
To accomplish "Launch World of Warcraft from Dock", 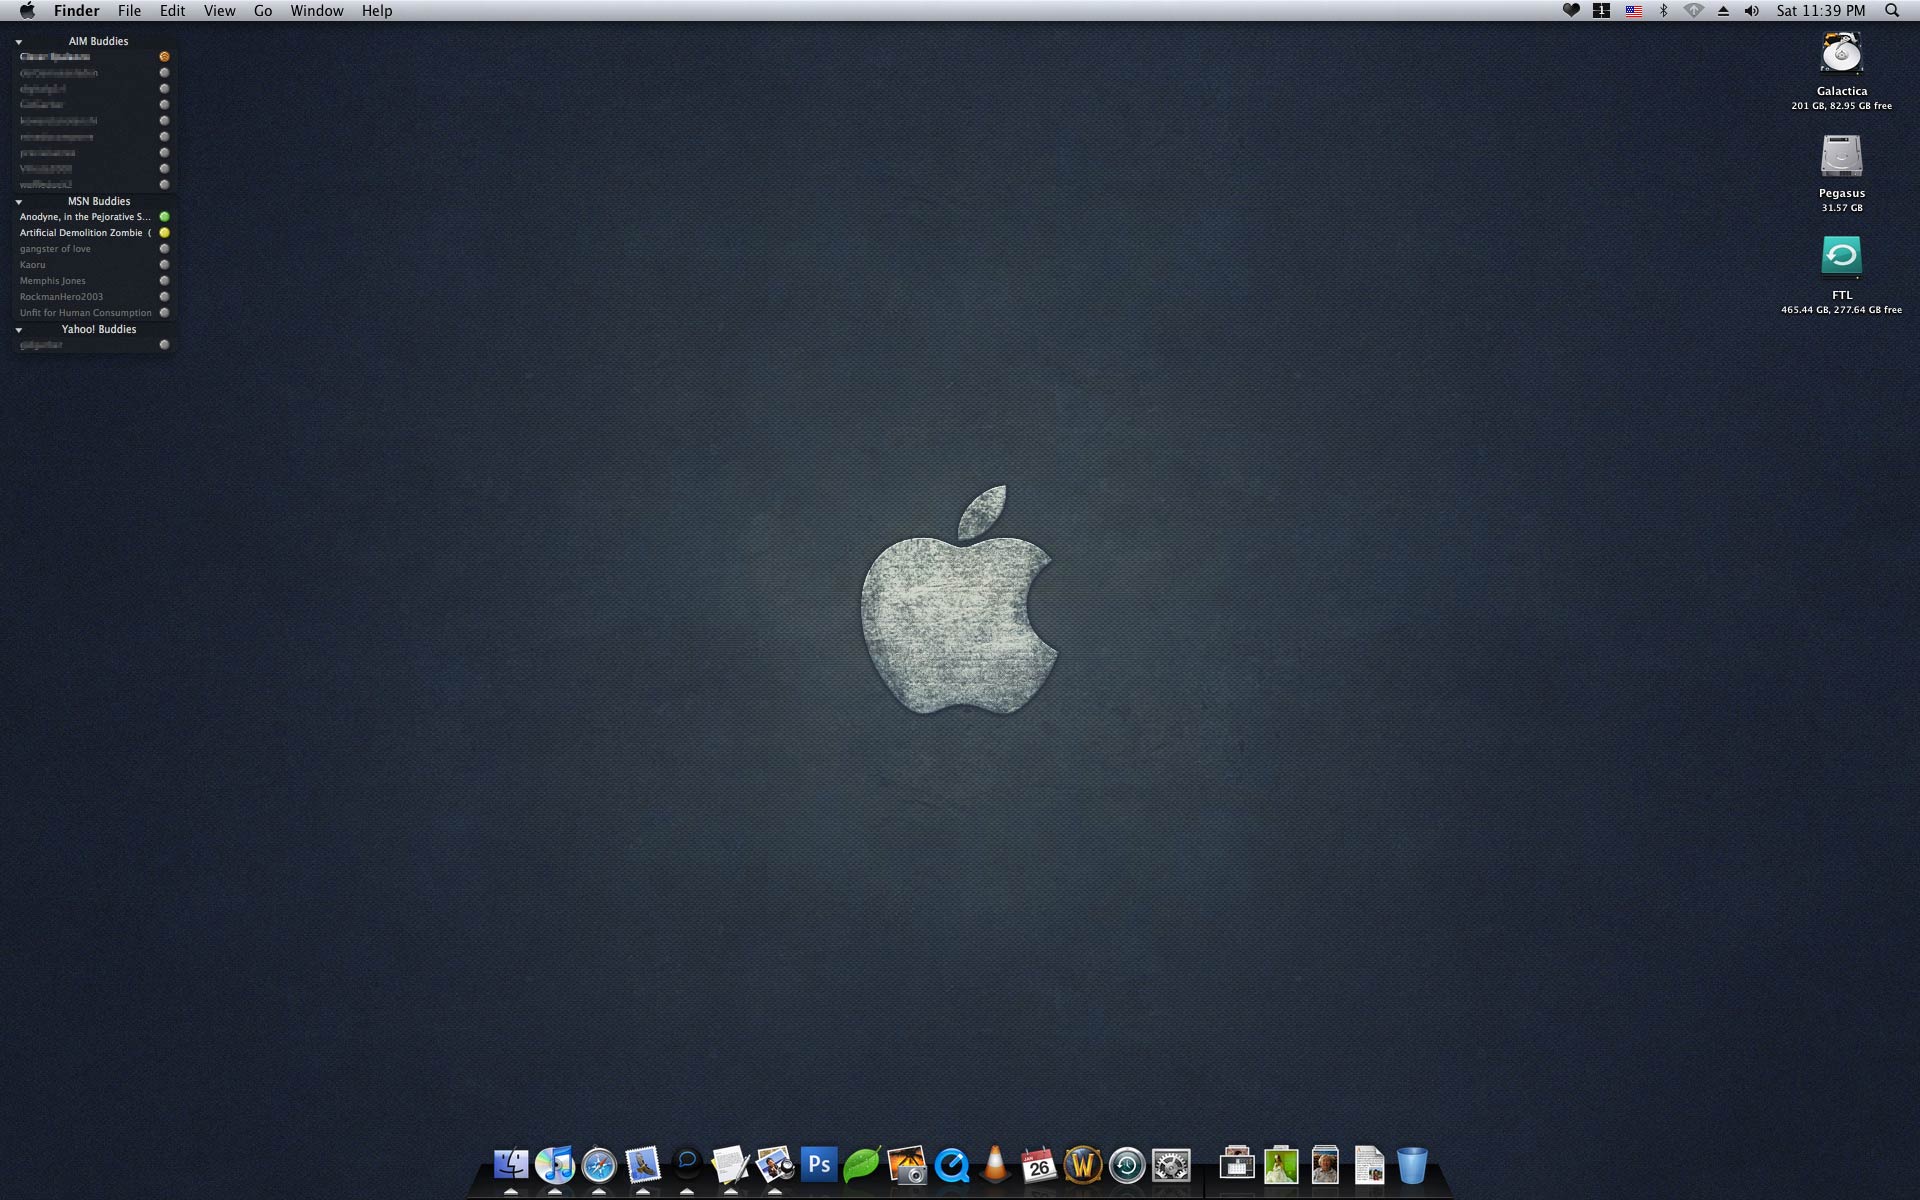I will (x=1083, y=1165).
